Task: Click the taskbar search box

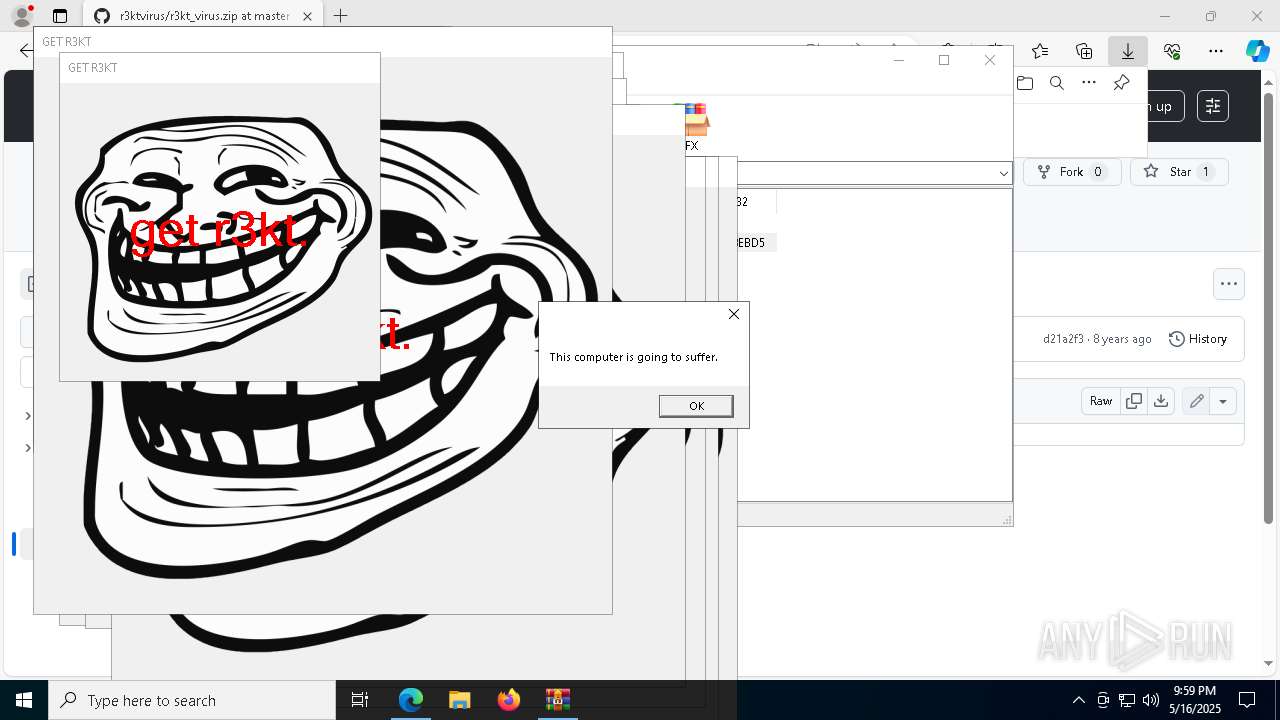Action: pyautogui.click(x=192, y=700)
